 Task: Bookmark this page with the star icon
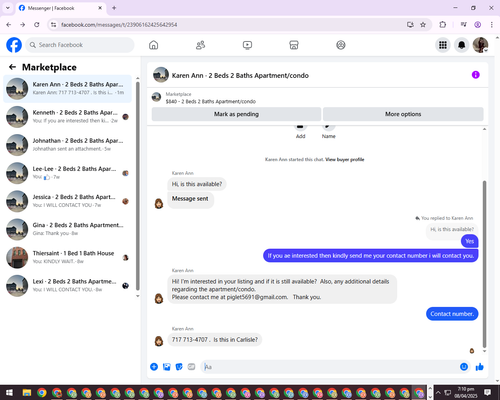click(x=423, y=25)
